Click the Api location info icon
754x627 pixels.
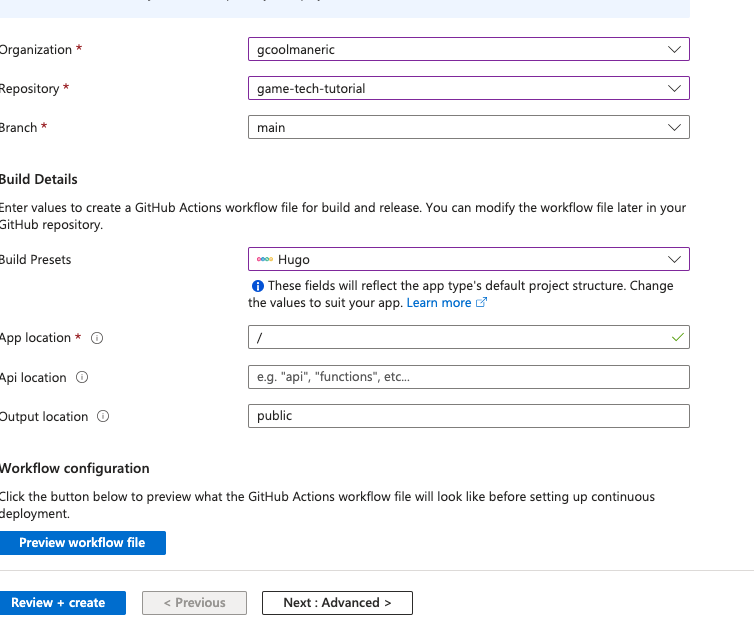tap(82, 377)
